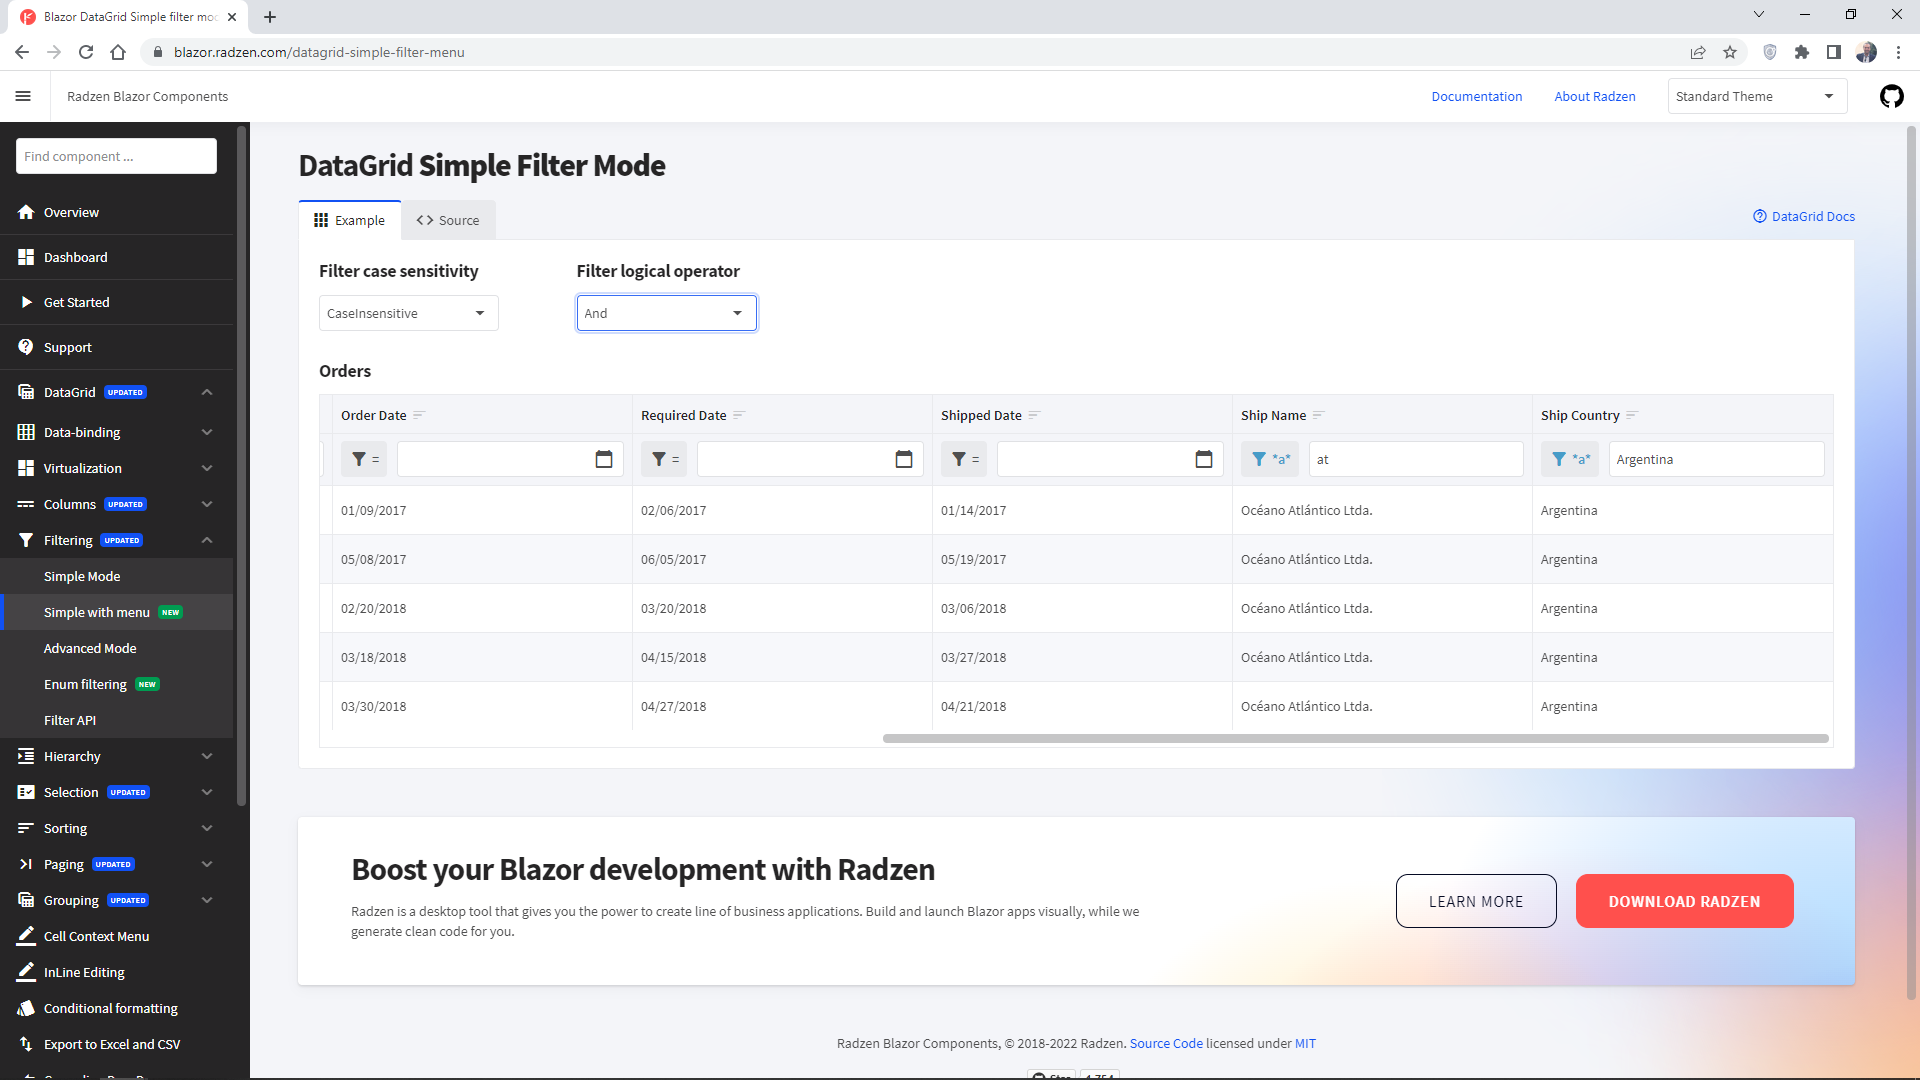Open Ship Name filter operator menu
Viewport: 1920px width, 1080px height.
click(1270, 459)
